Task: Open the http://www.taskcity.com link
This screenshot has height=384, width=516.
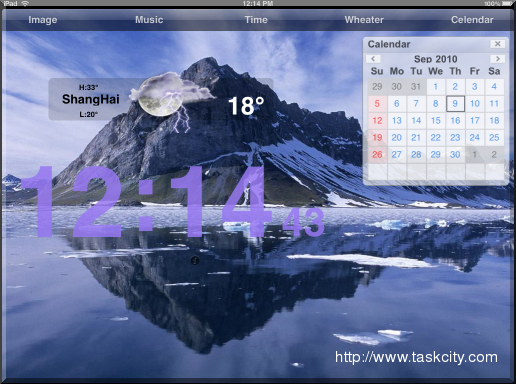Action: (x=416, y=357)
